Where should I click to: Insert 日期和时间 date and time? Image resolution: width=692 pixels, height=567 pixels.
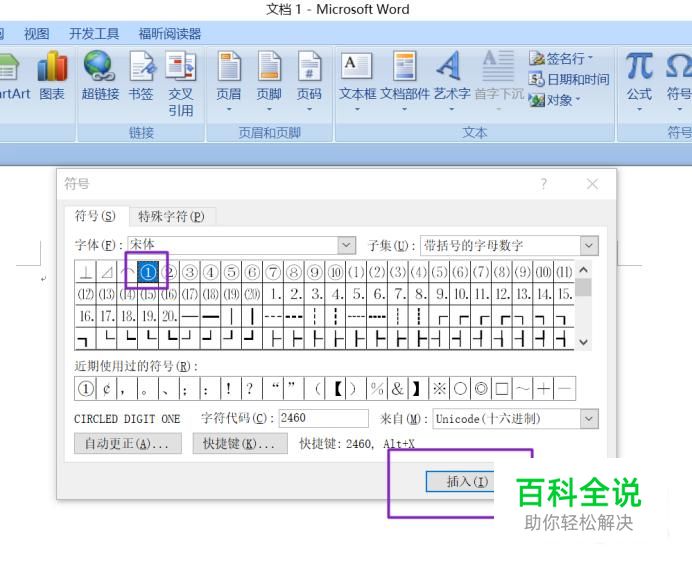[569, 79]
